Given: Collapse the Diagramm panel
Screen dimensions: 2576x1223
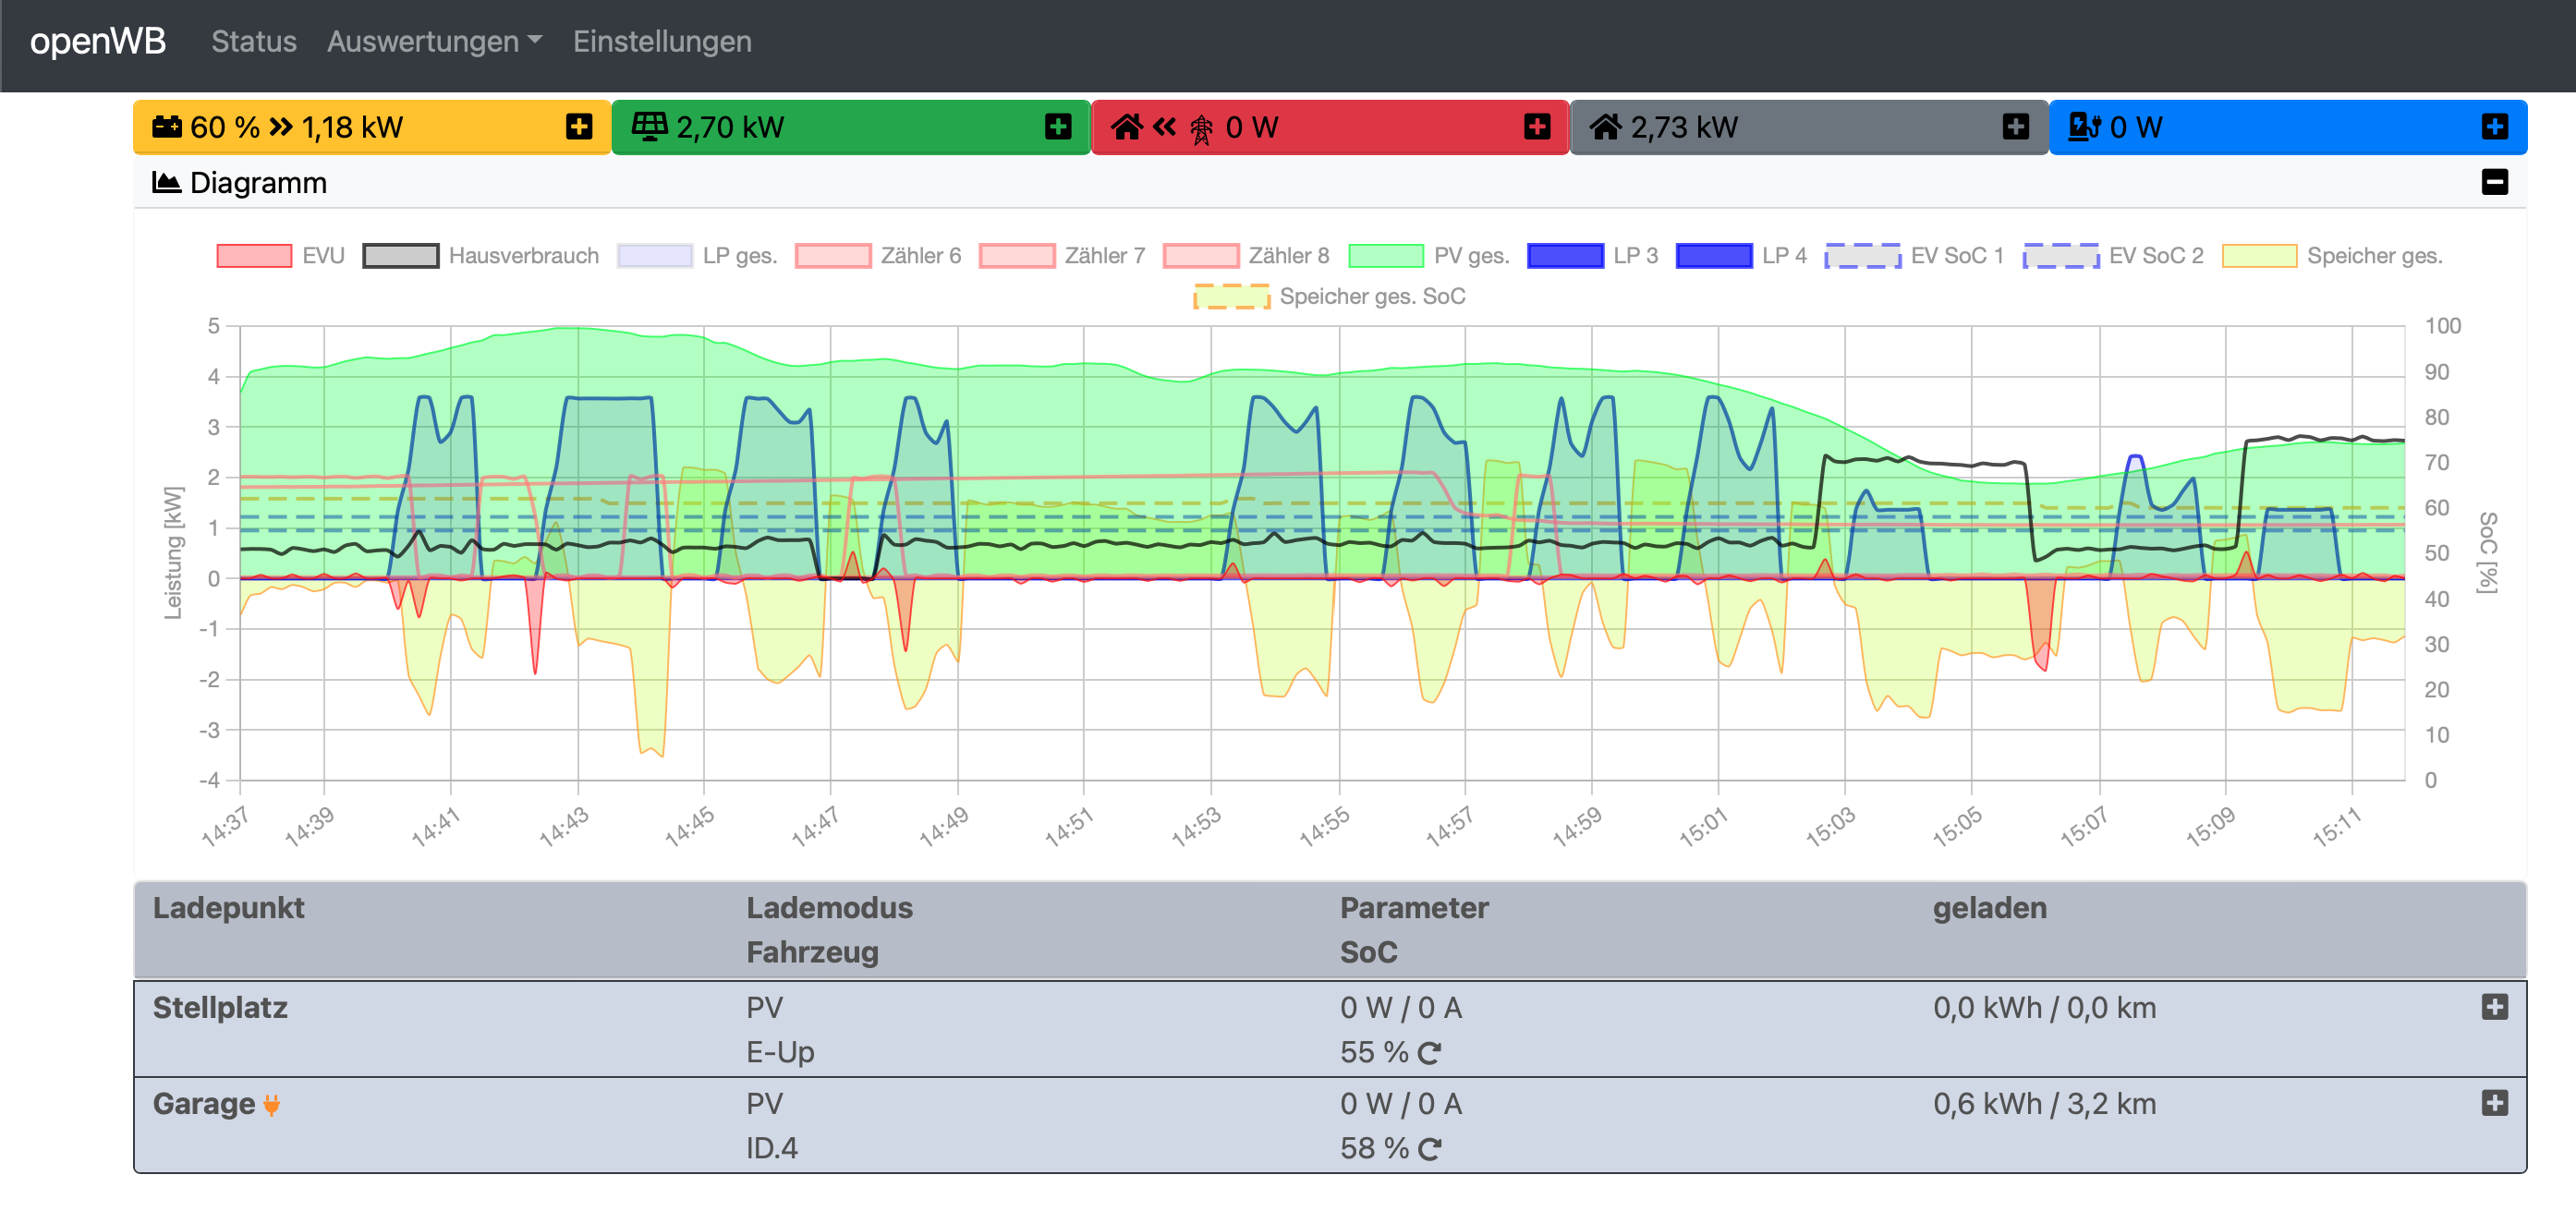Looking at the screenshot, I should [2494, 182].
